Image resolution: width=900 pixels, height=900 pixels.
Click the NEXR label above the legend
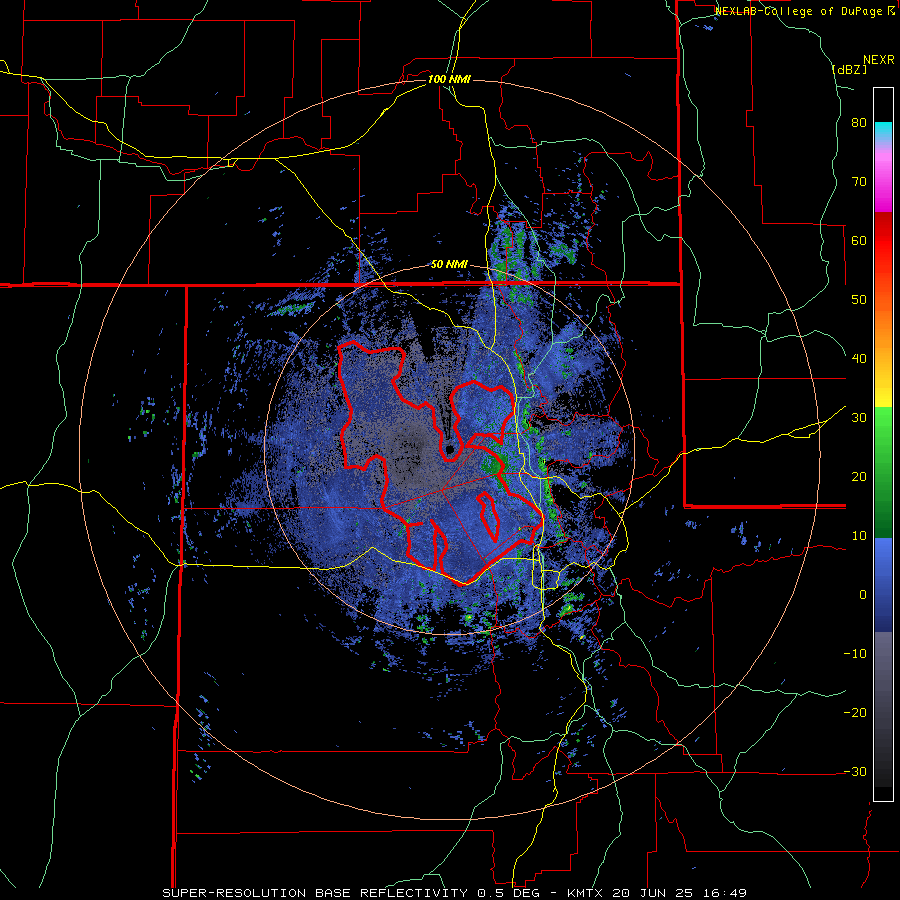click(878, 60)
